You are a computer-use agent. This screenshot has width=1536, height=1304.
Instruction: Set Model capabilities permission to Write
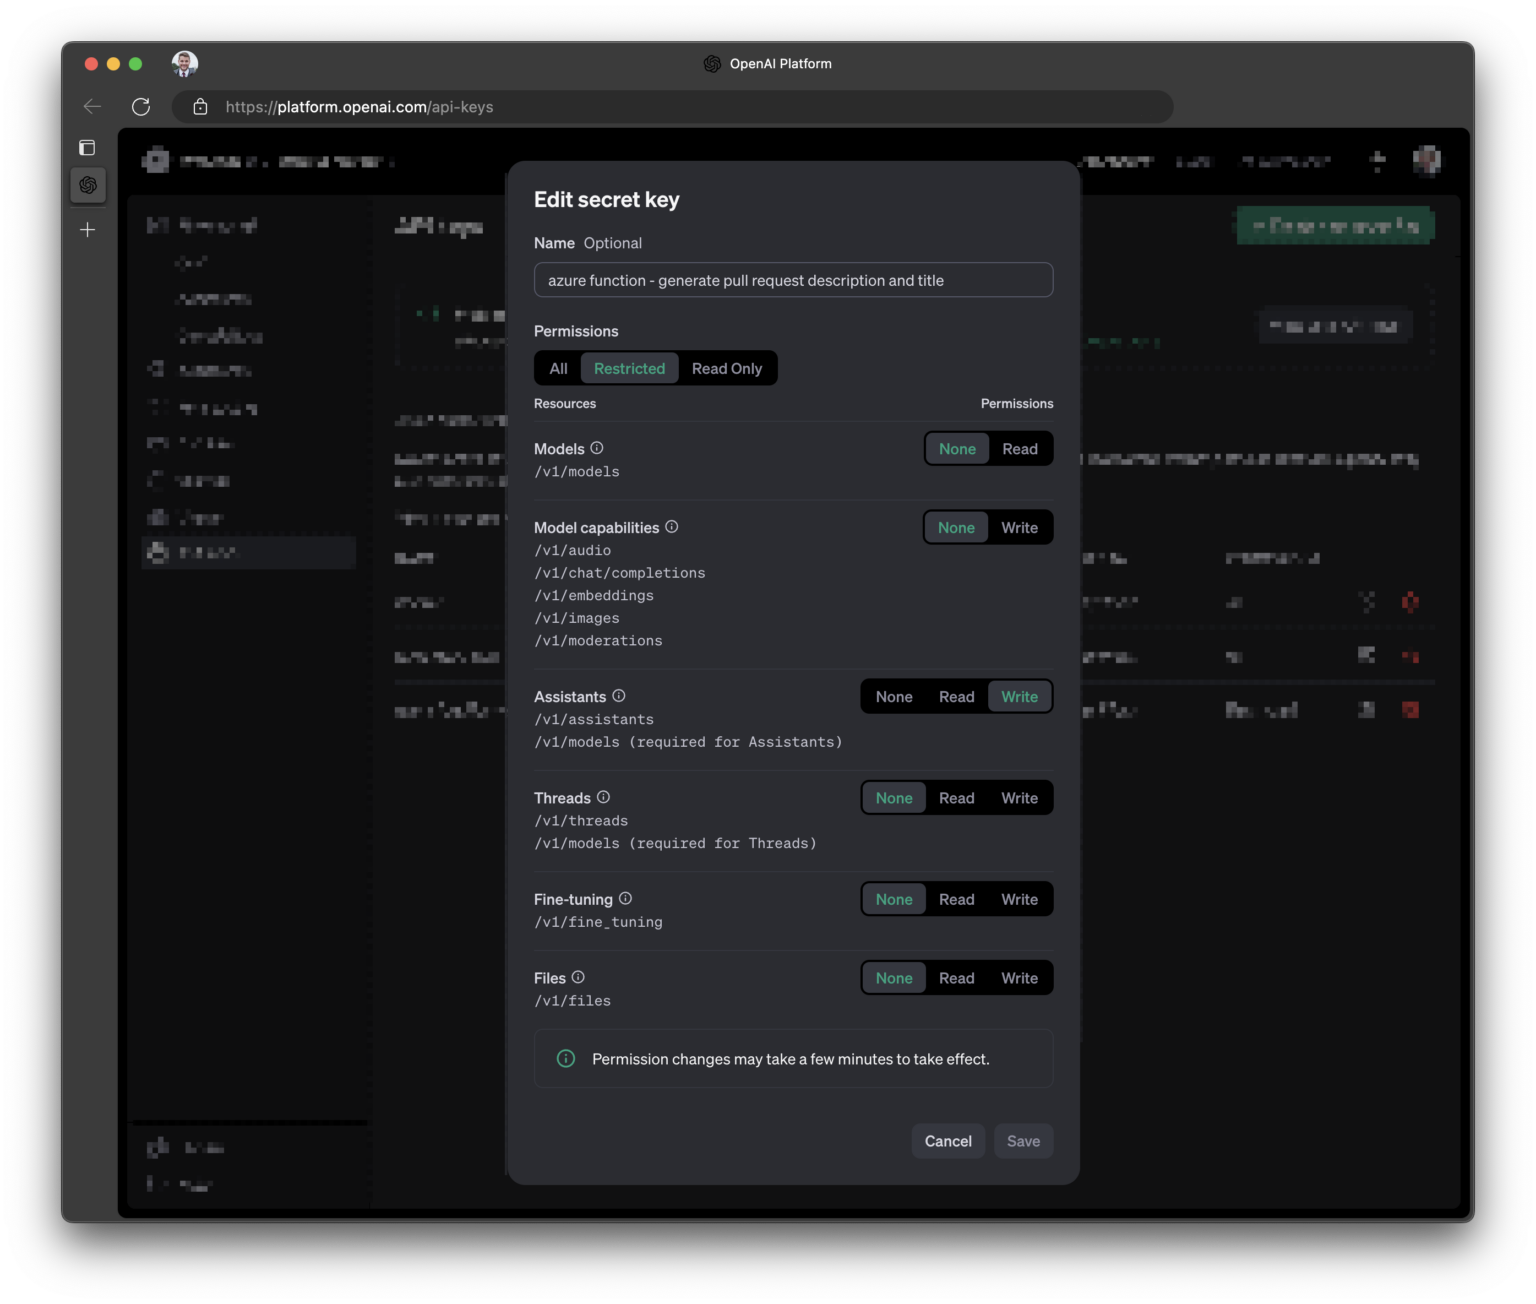(x=1020, y=528)
